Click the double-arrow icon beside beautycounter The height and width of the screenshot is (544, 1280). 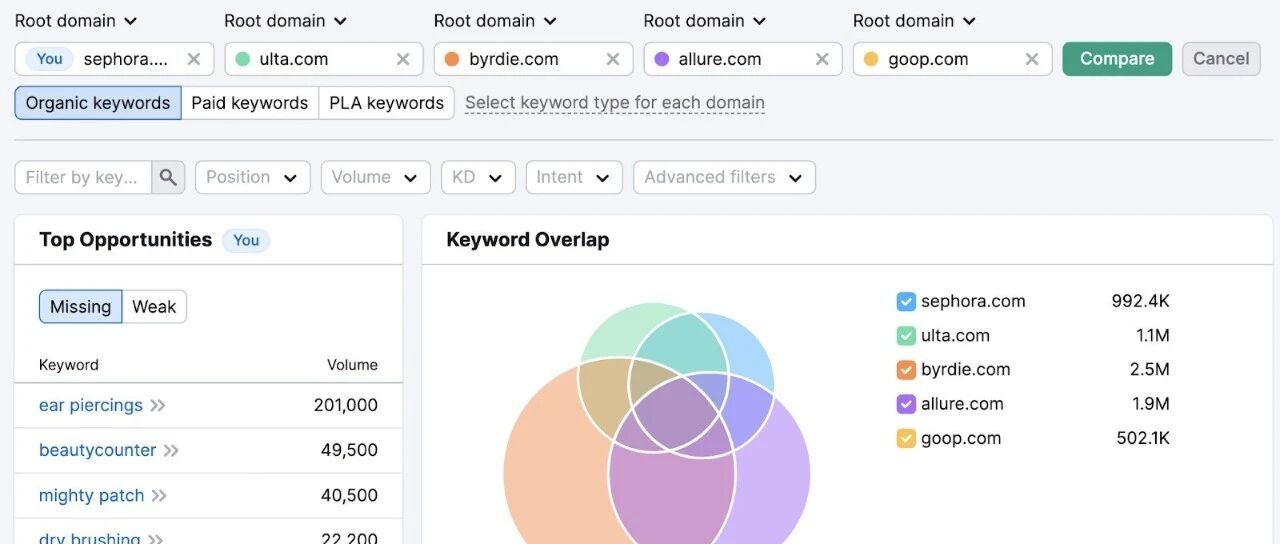pyautogui.click(x=171, y=450)
